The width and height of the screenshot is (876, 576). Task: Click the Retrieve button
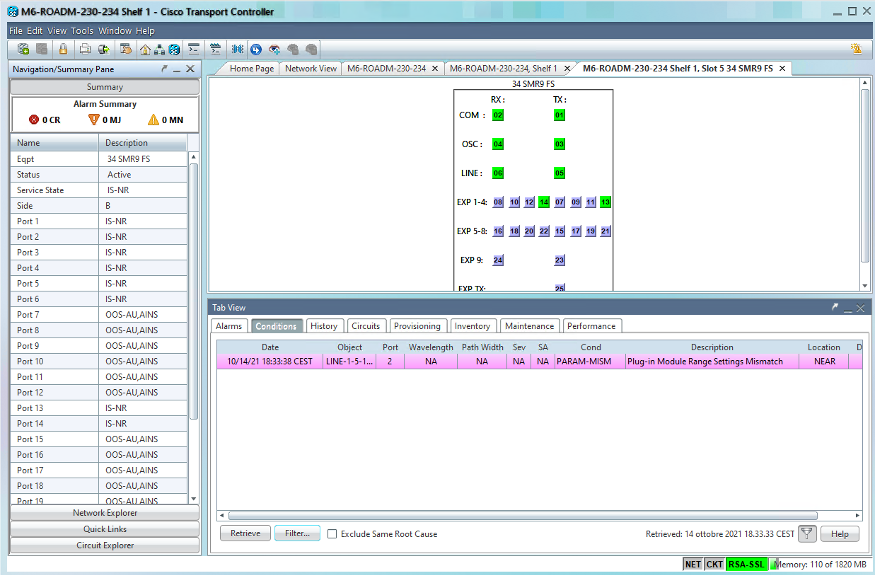(245, 534)
